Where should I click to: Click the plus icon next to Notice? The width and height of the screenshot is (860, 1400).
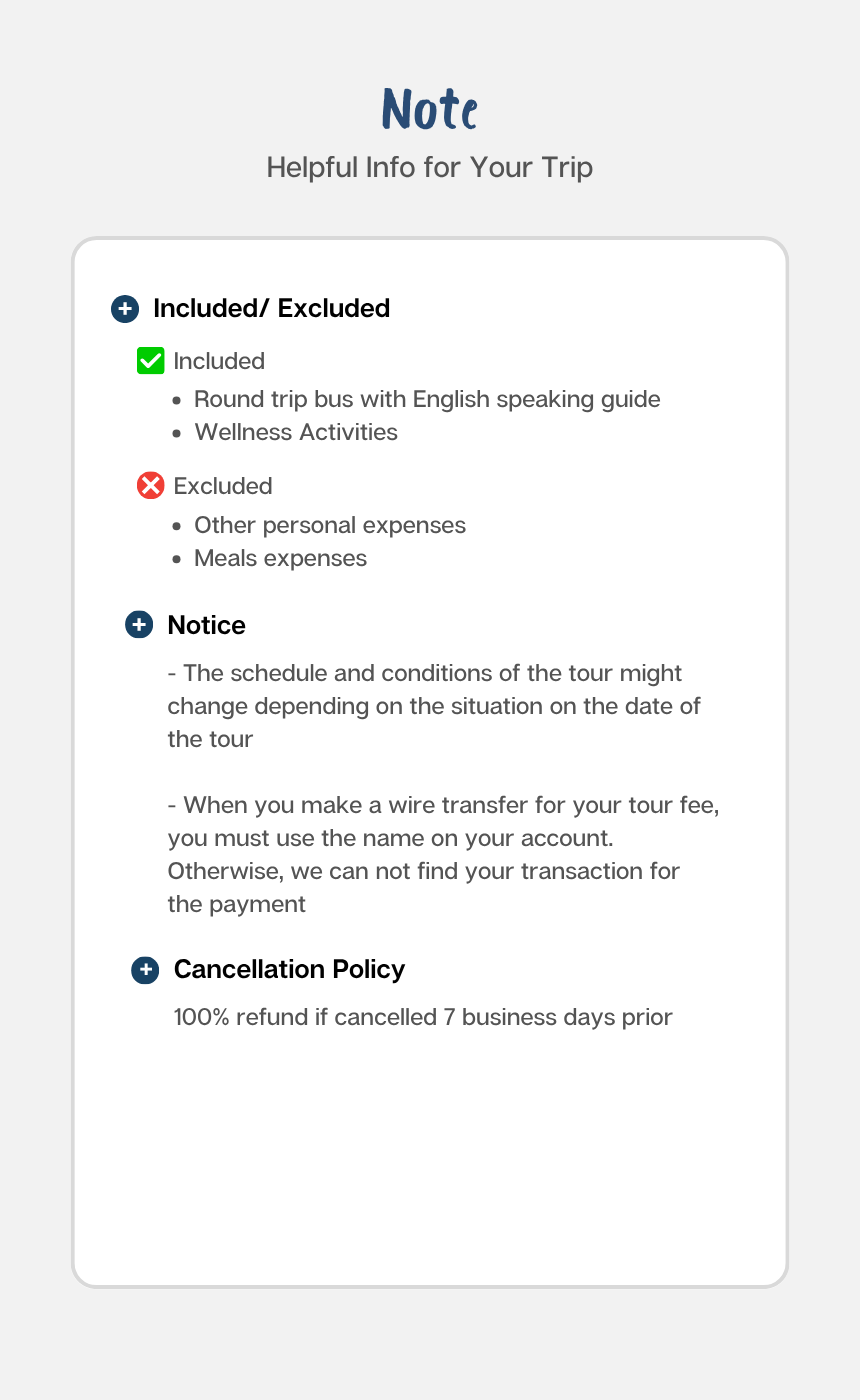[x=138, y=625]
